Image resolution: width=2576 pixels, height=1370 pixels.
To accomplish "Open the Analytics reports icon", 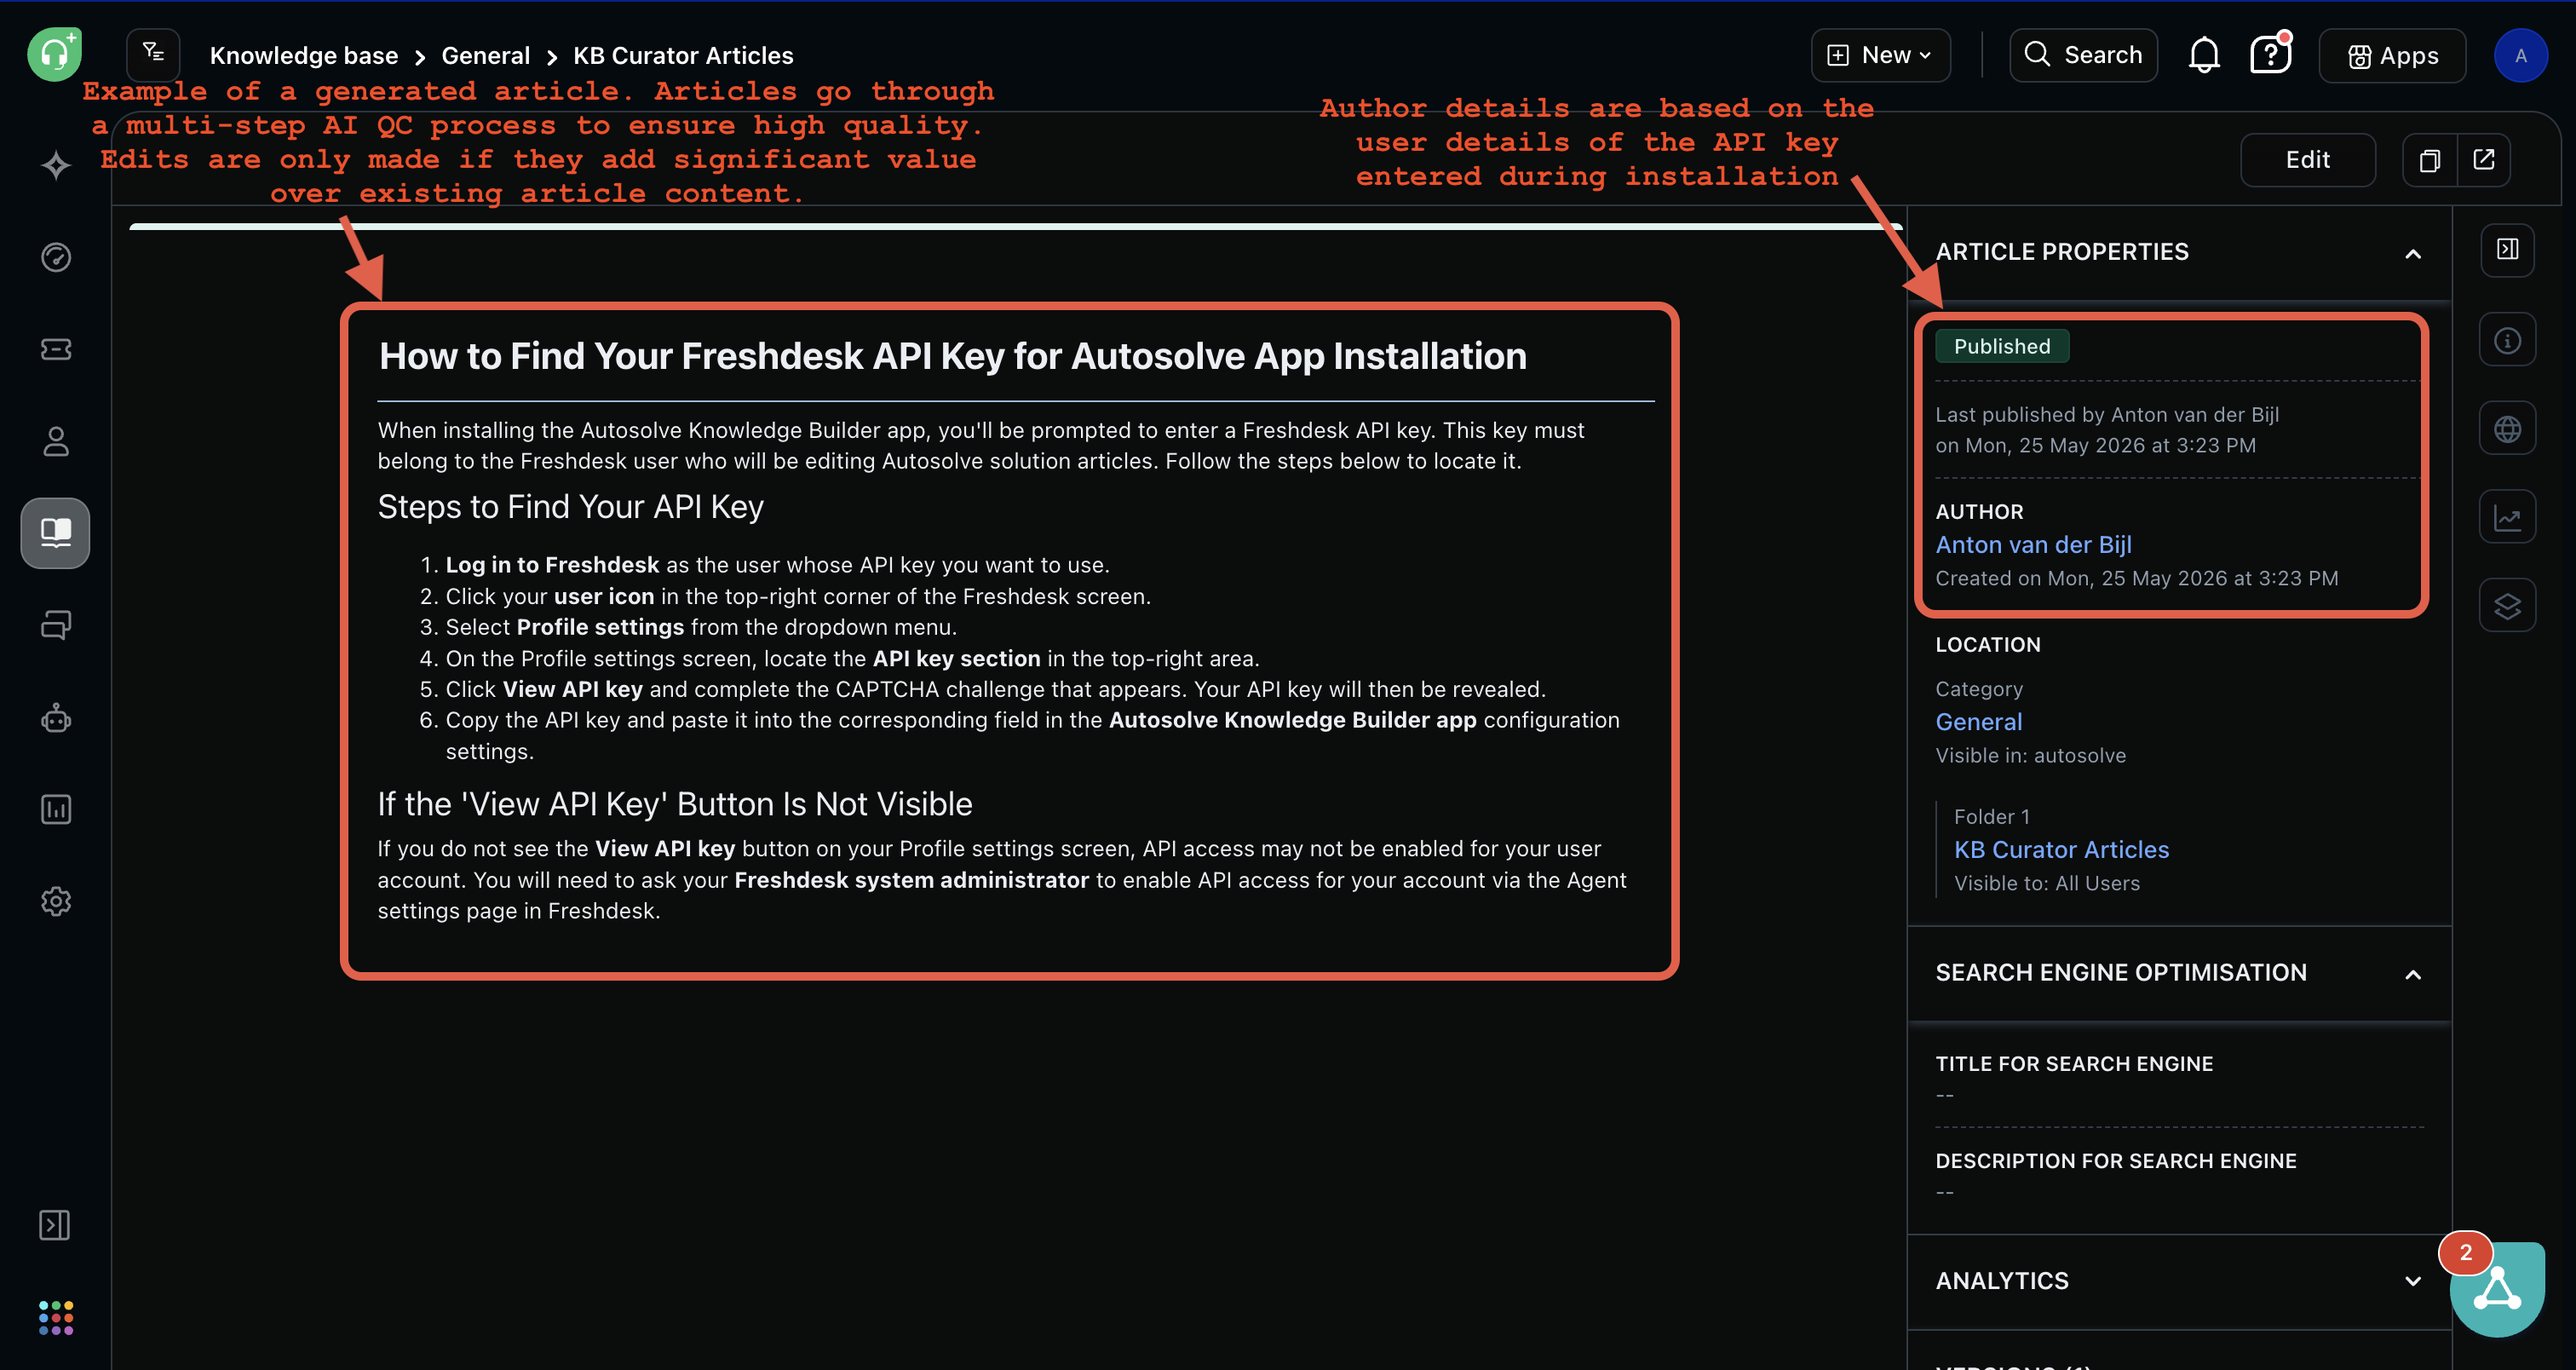I will click(56, 809).
